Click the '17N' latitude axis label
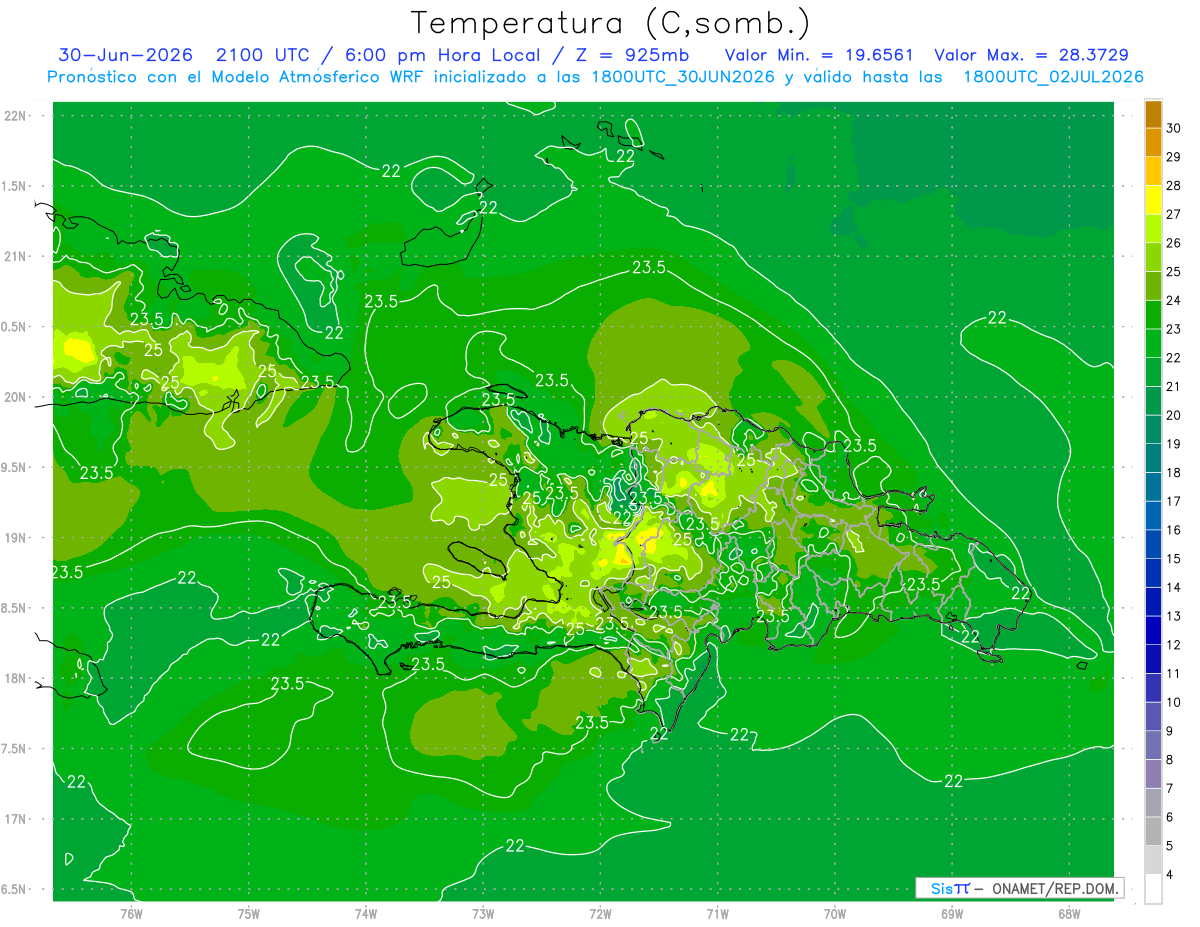Image resolution: width=1200 pixels, height=927 pixels. (17, 819)
